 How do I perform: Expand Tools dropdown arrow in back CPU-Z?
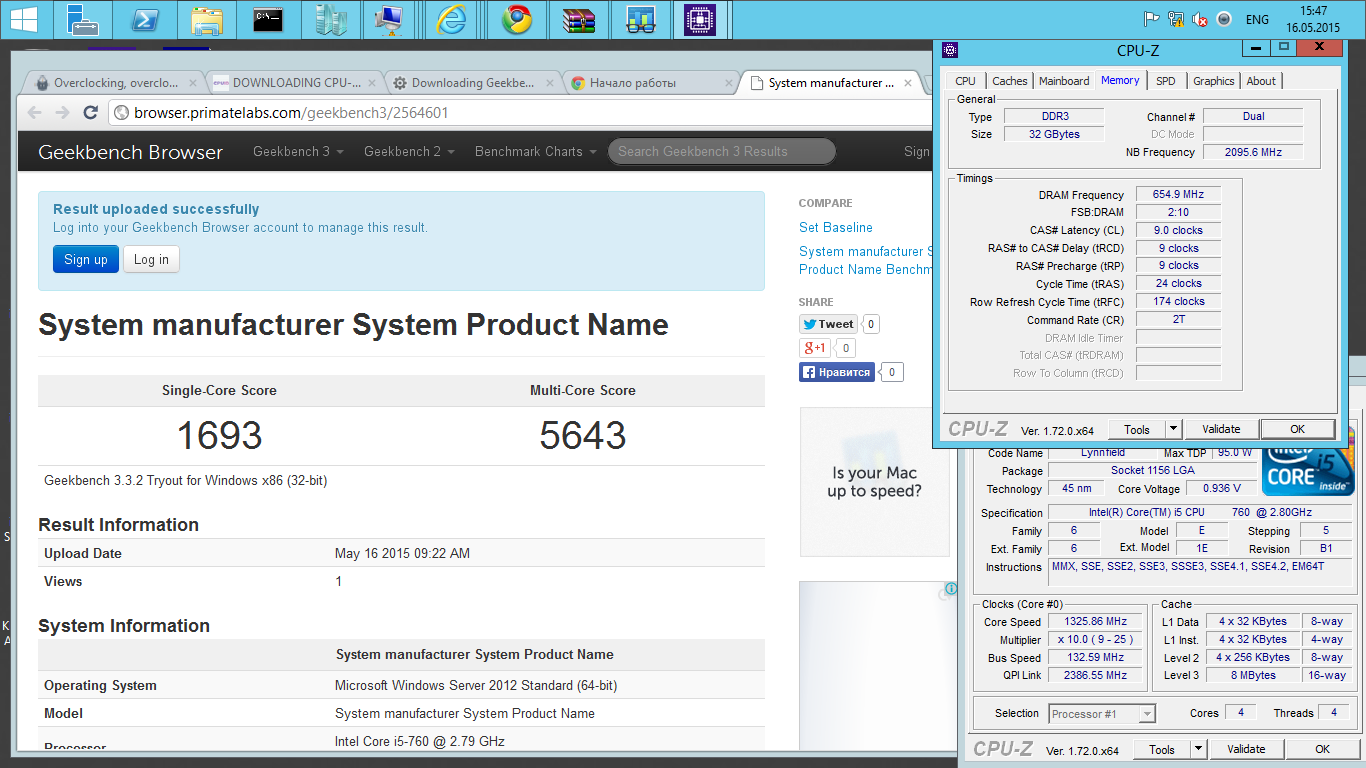[1198, 749]
